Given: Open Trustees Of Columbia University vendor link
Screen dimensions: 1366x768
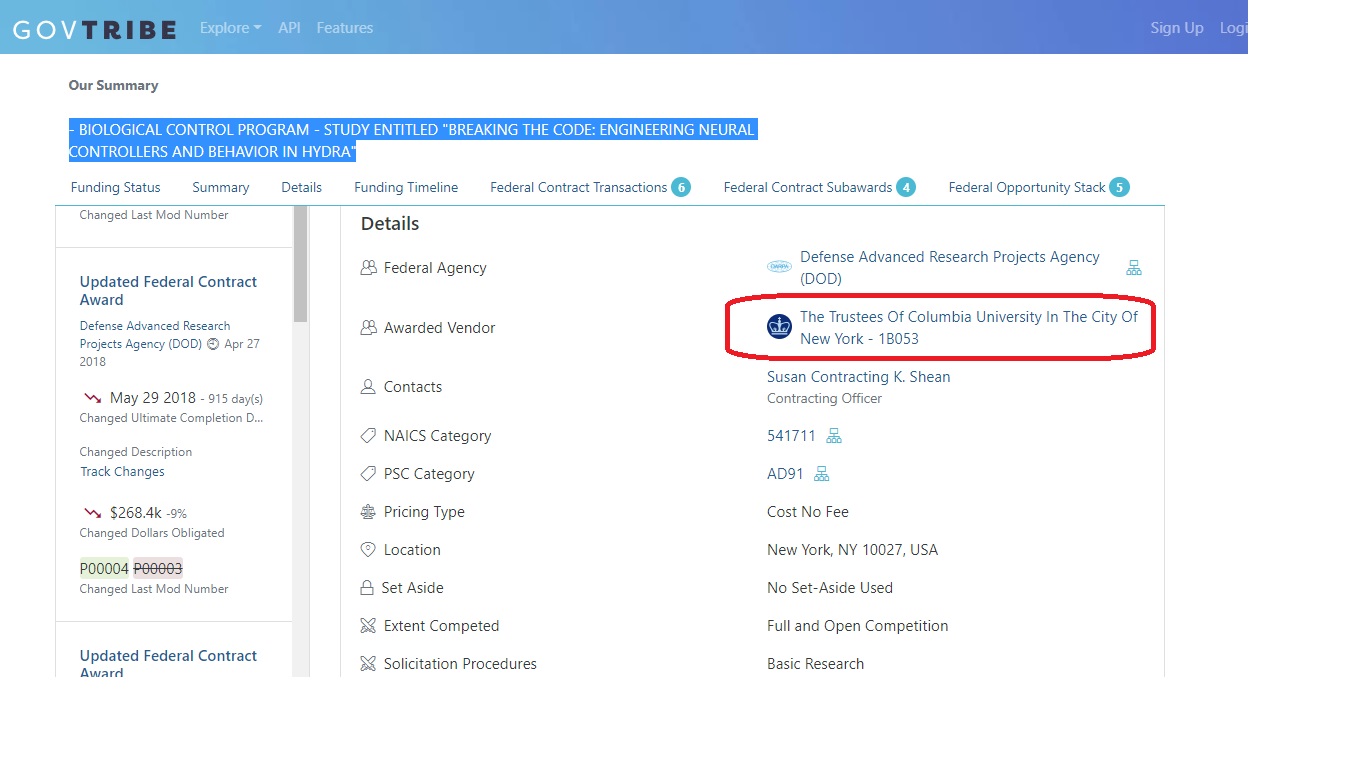Looking at the screenshot, I should [x=969, y=328].
